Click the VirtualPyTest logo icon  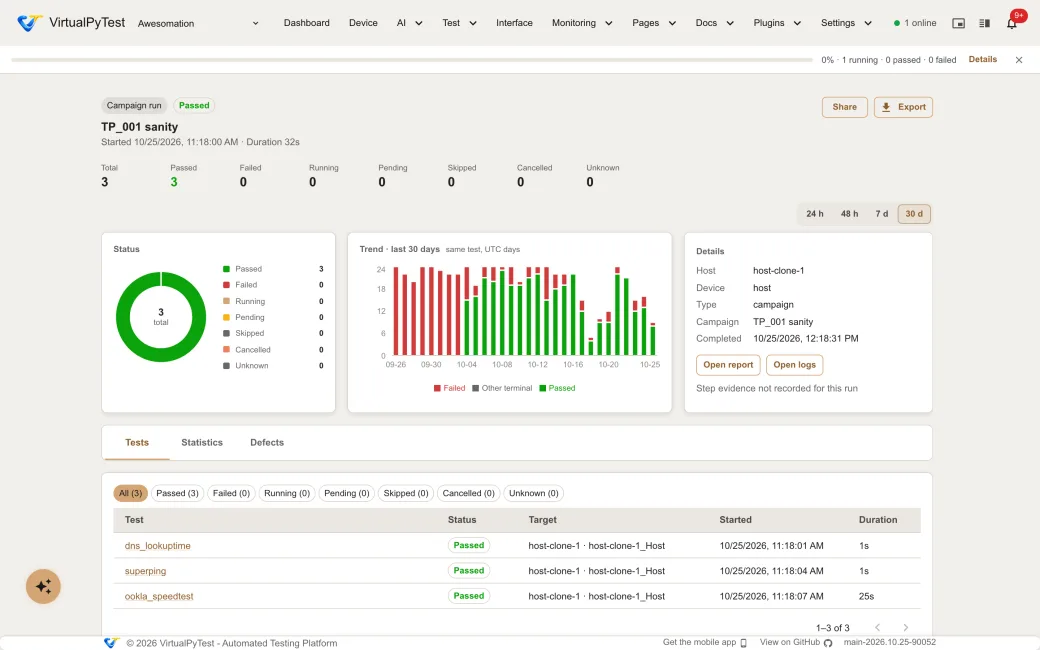30,23
